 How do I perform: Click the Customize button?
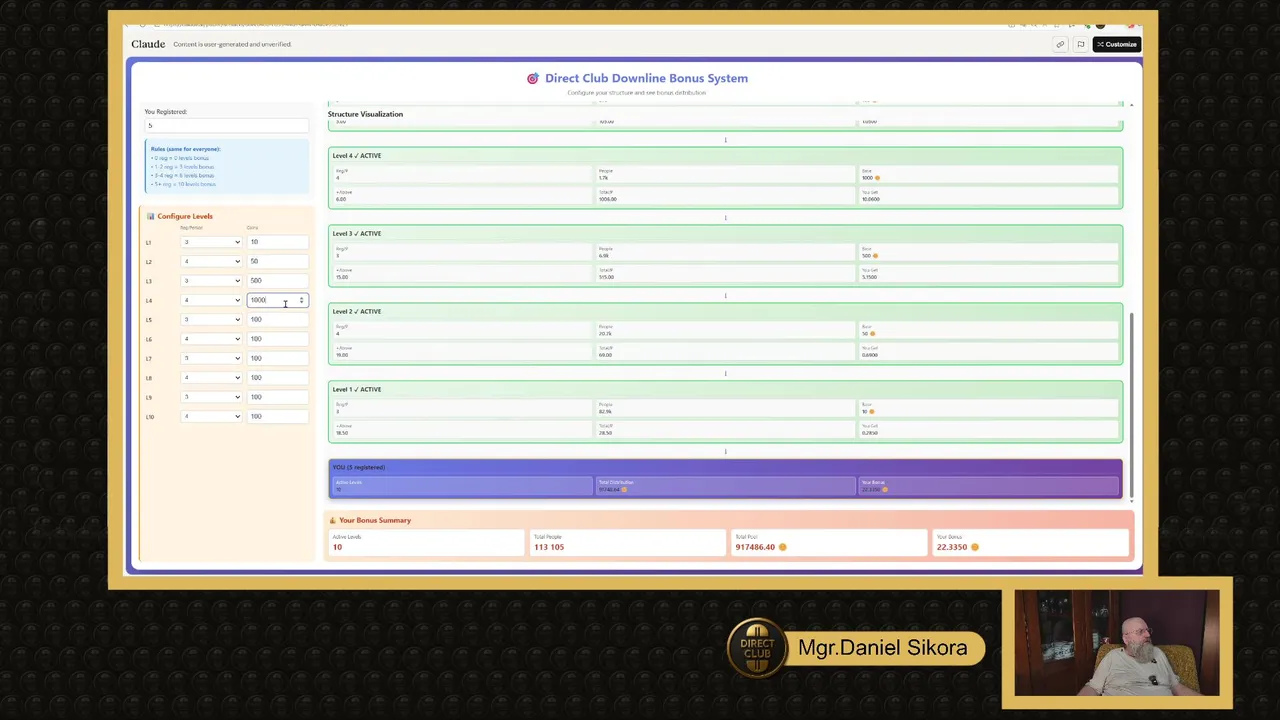1116,44
